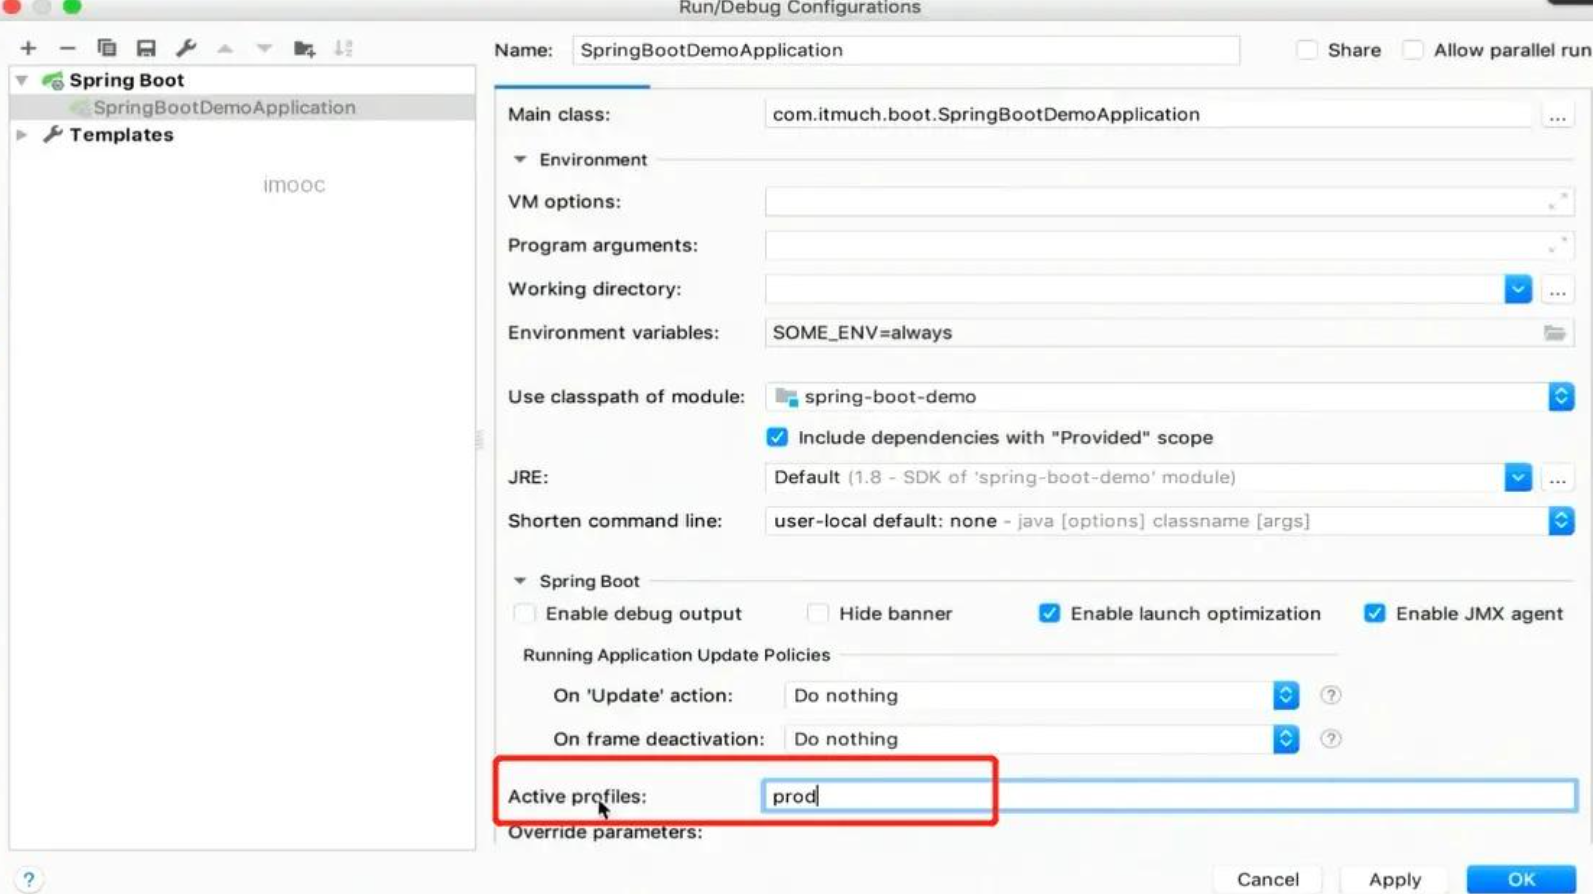Click the Copy Configuration icon

pos(106,48)
